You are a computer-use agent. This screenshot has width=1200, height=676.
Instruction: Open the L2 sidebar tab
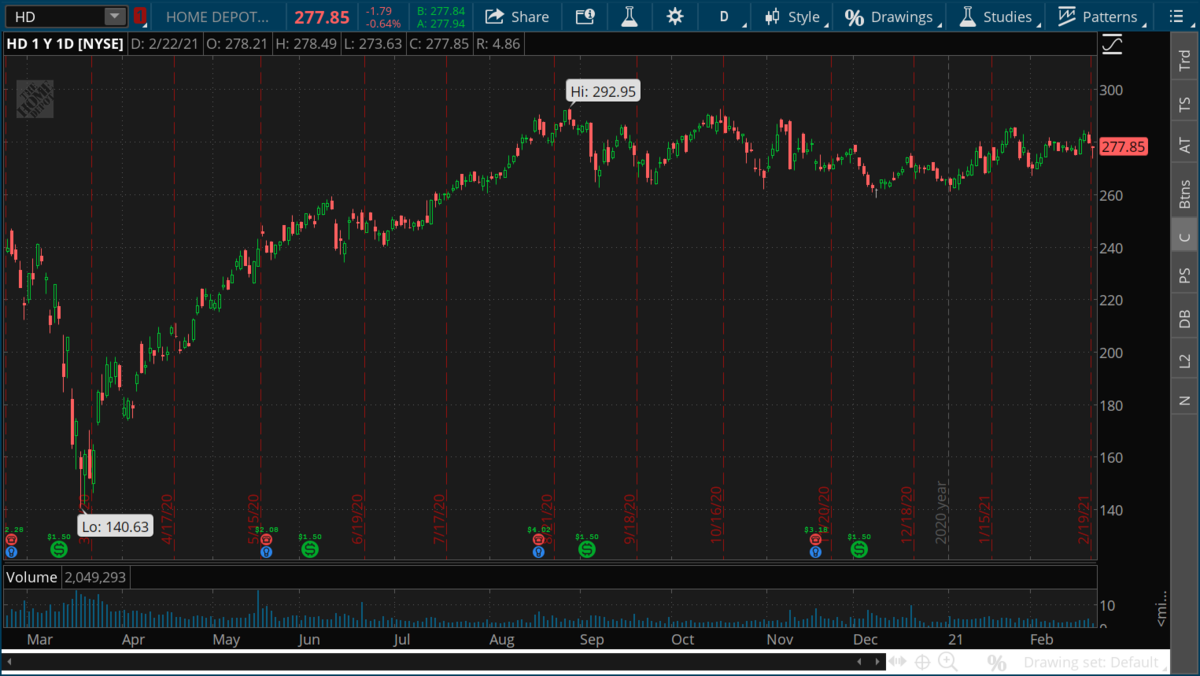1185,360
